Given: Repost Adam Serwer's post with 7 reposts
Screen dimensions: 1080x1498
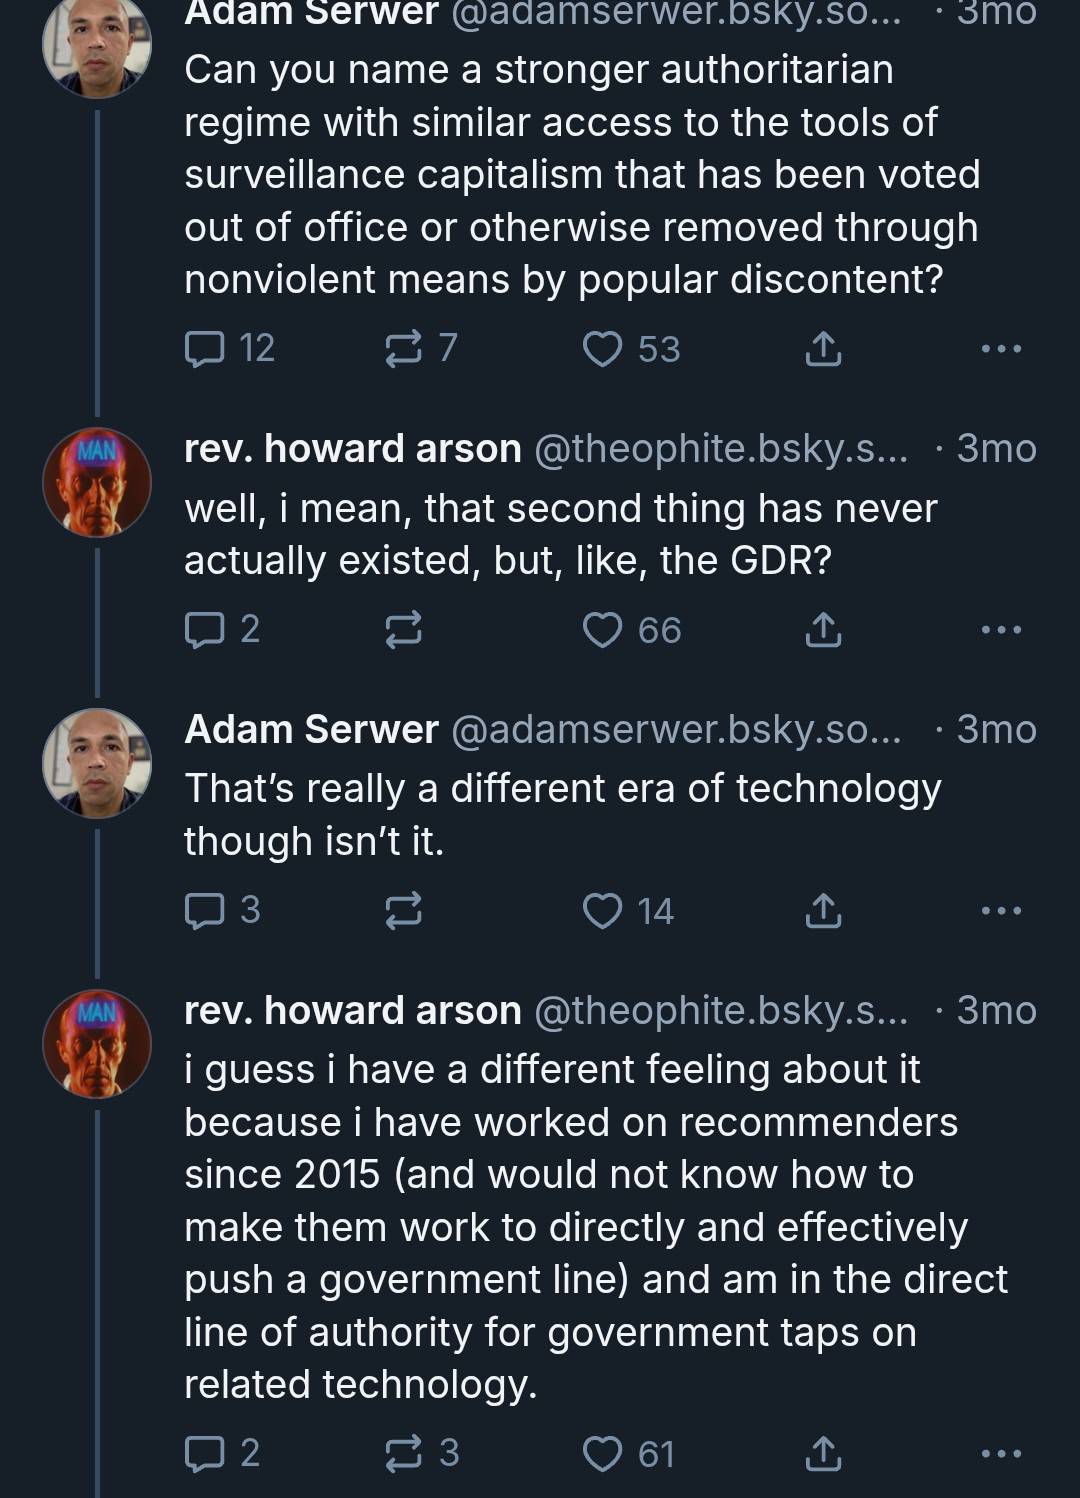Looking at the screenshot, I should (x=404, y=348).
